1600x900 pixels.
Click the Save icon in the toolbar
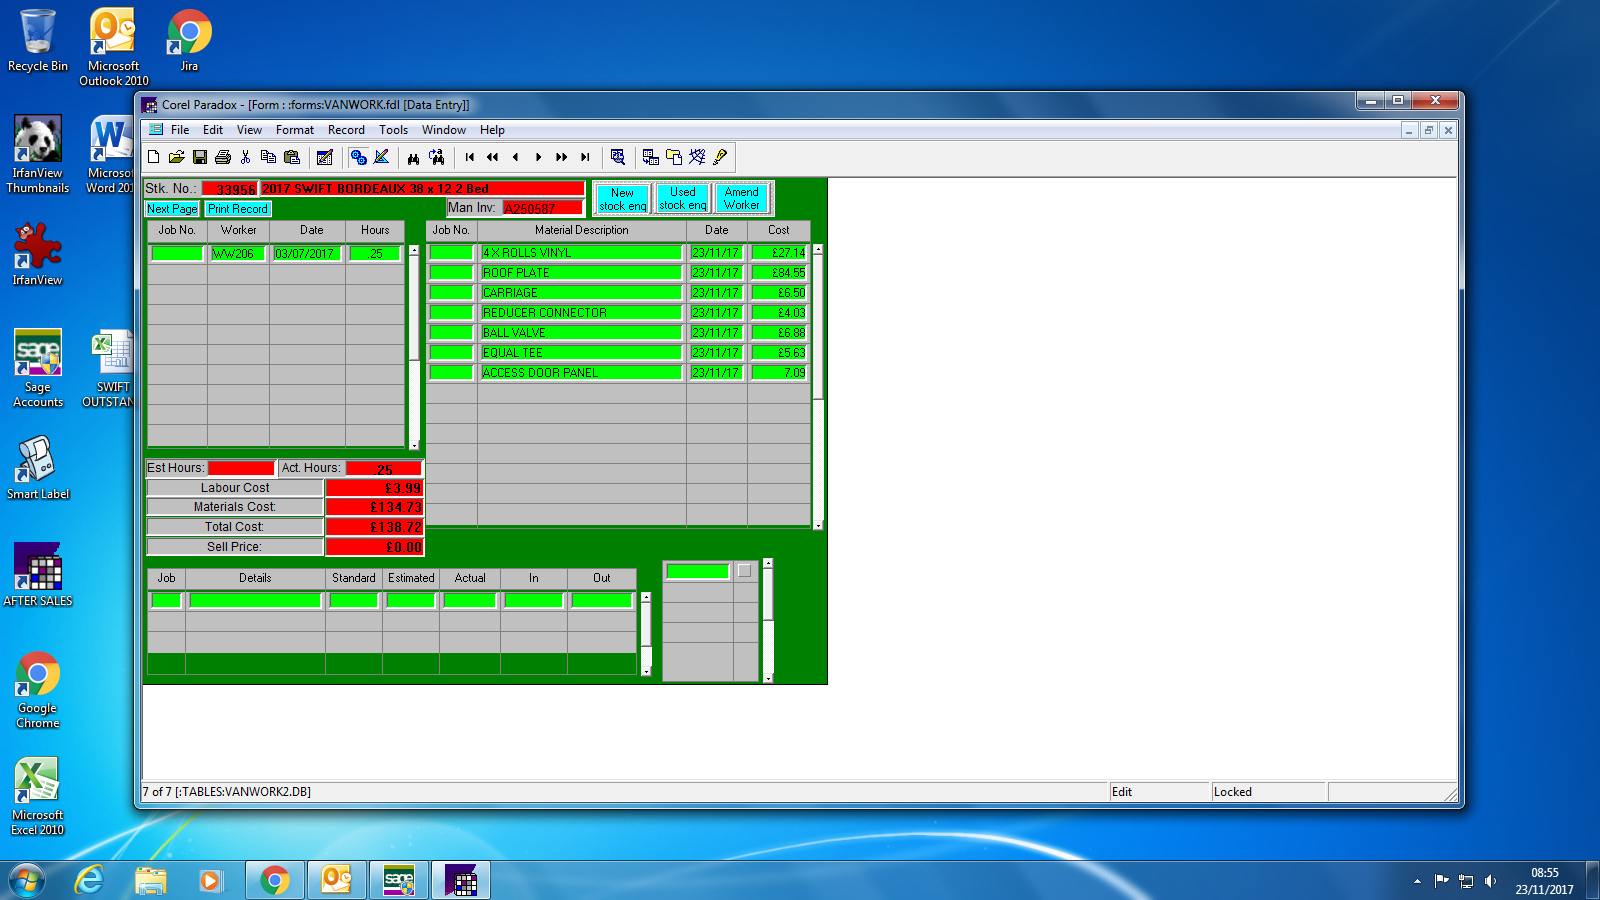200,157
